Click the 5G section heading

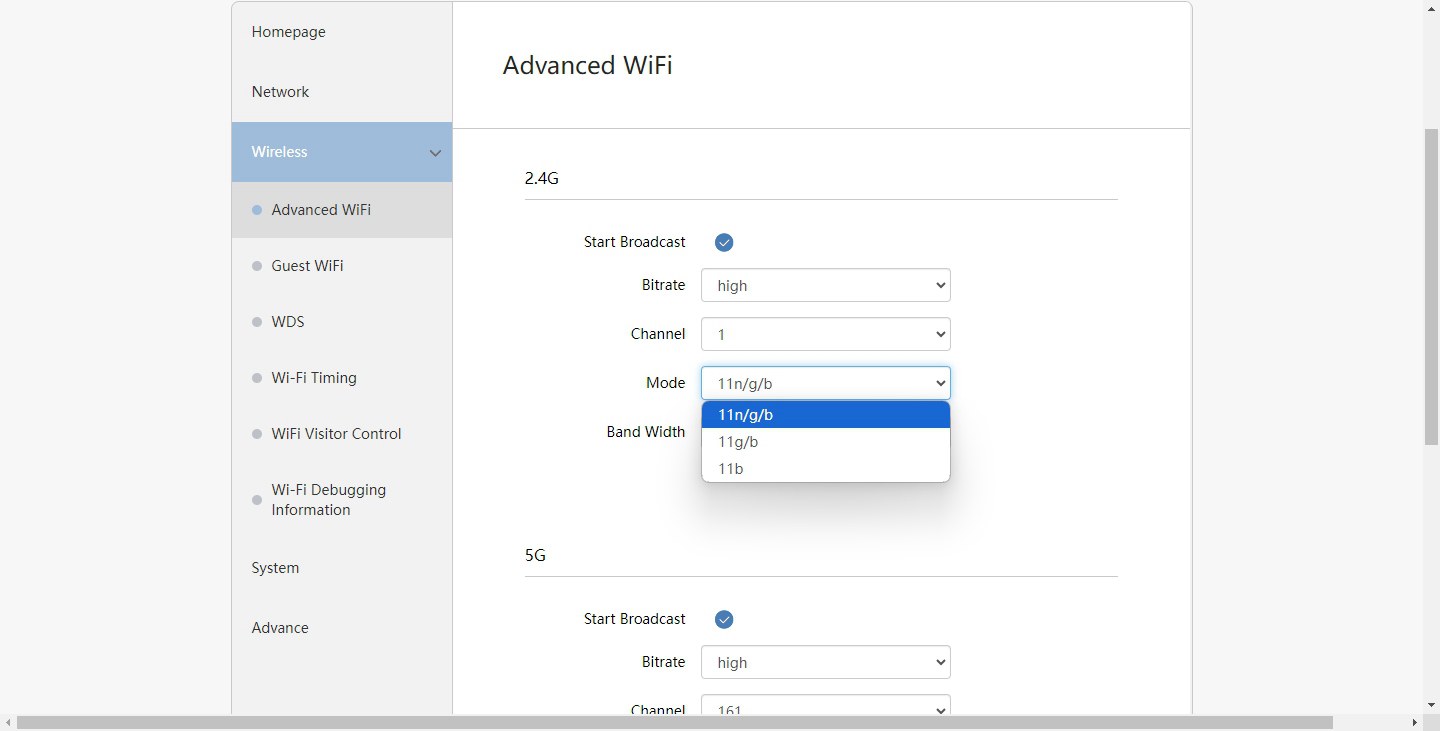[535, 556]
